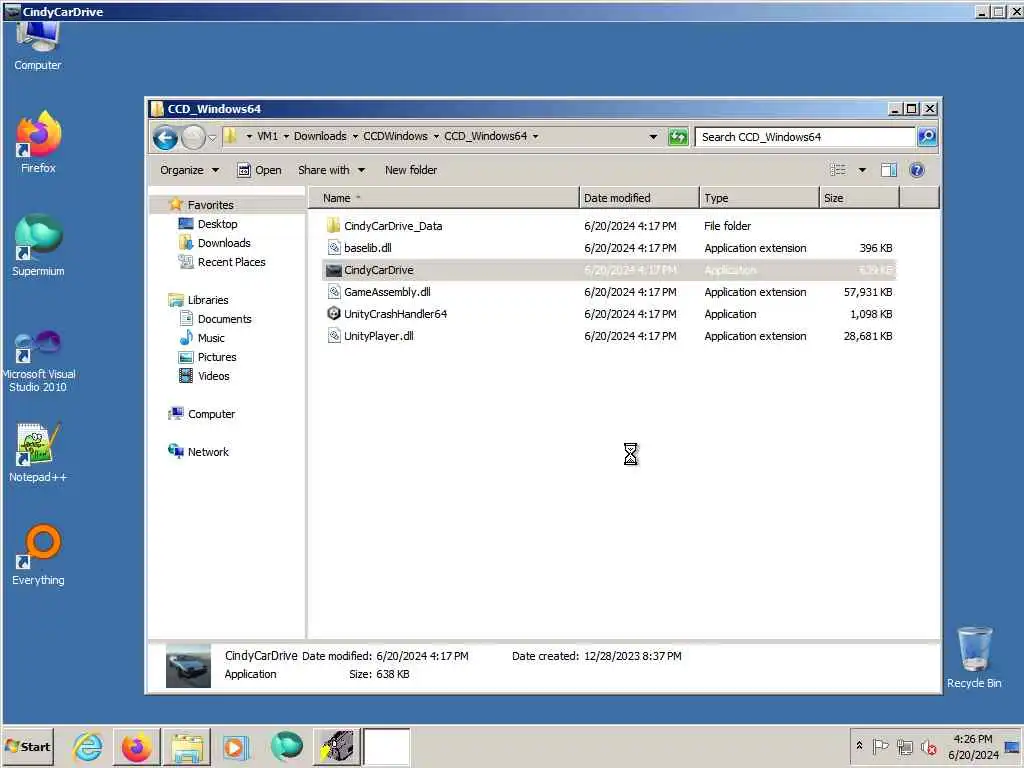Viewport: 1024px width, 768px height.
Task: Select the Firefox desktop shortcut
Action: pyautogui.click(x=38, y=142)
